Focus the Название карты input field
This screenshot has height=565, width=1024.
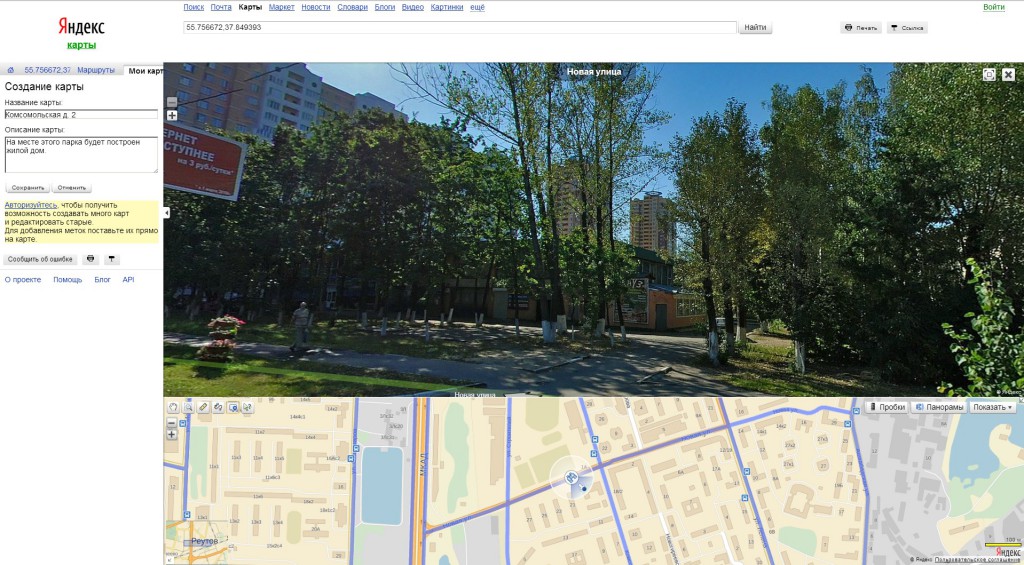pos(81,114)
